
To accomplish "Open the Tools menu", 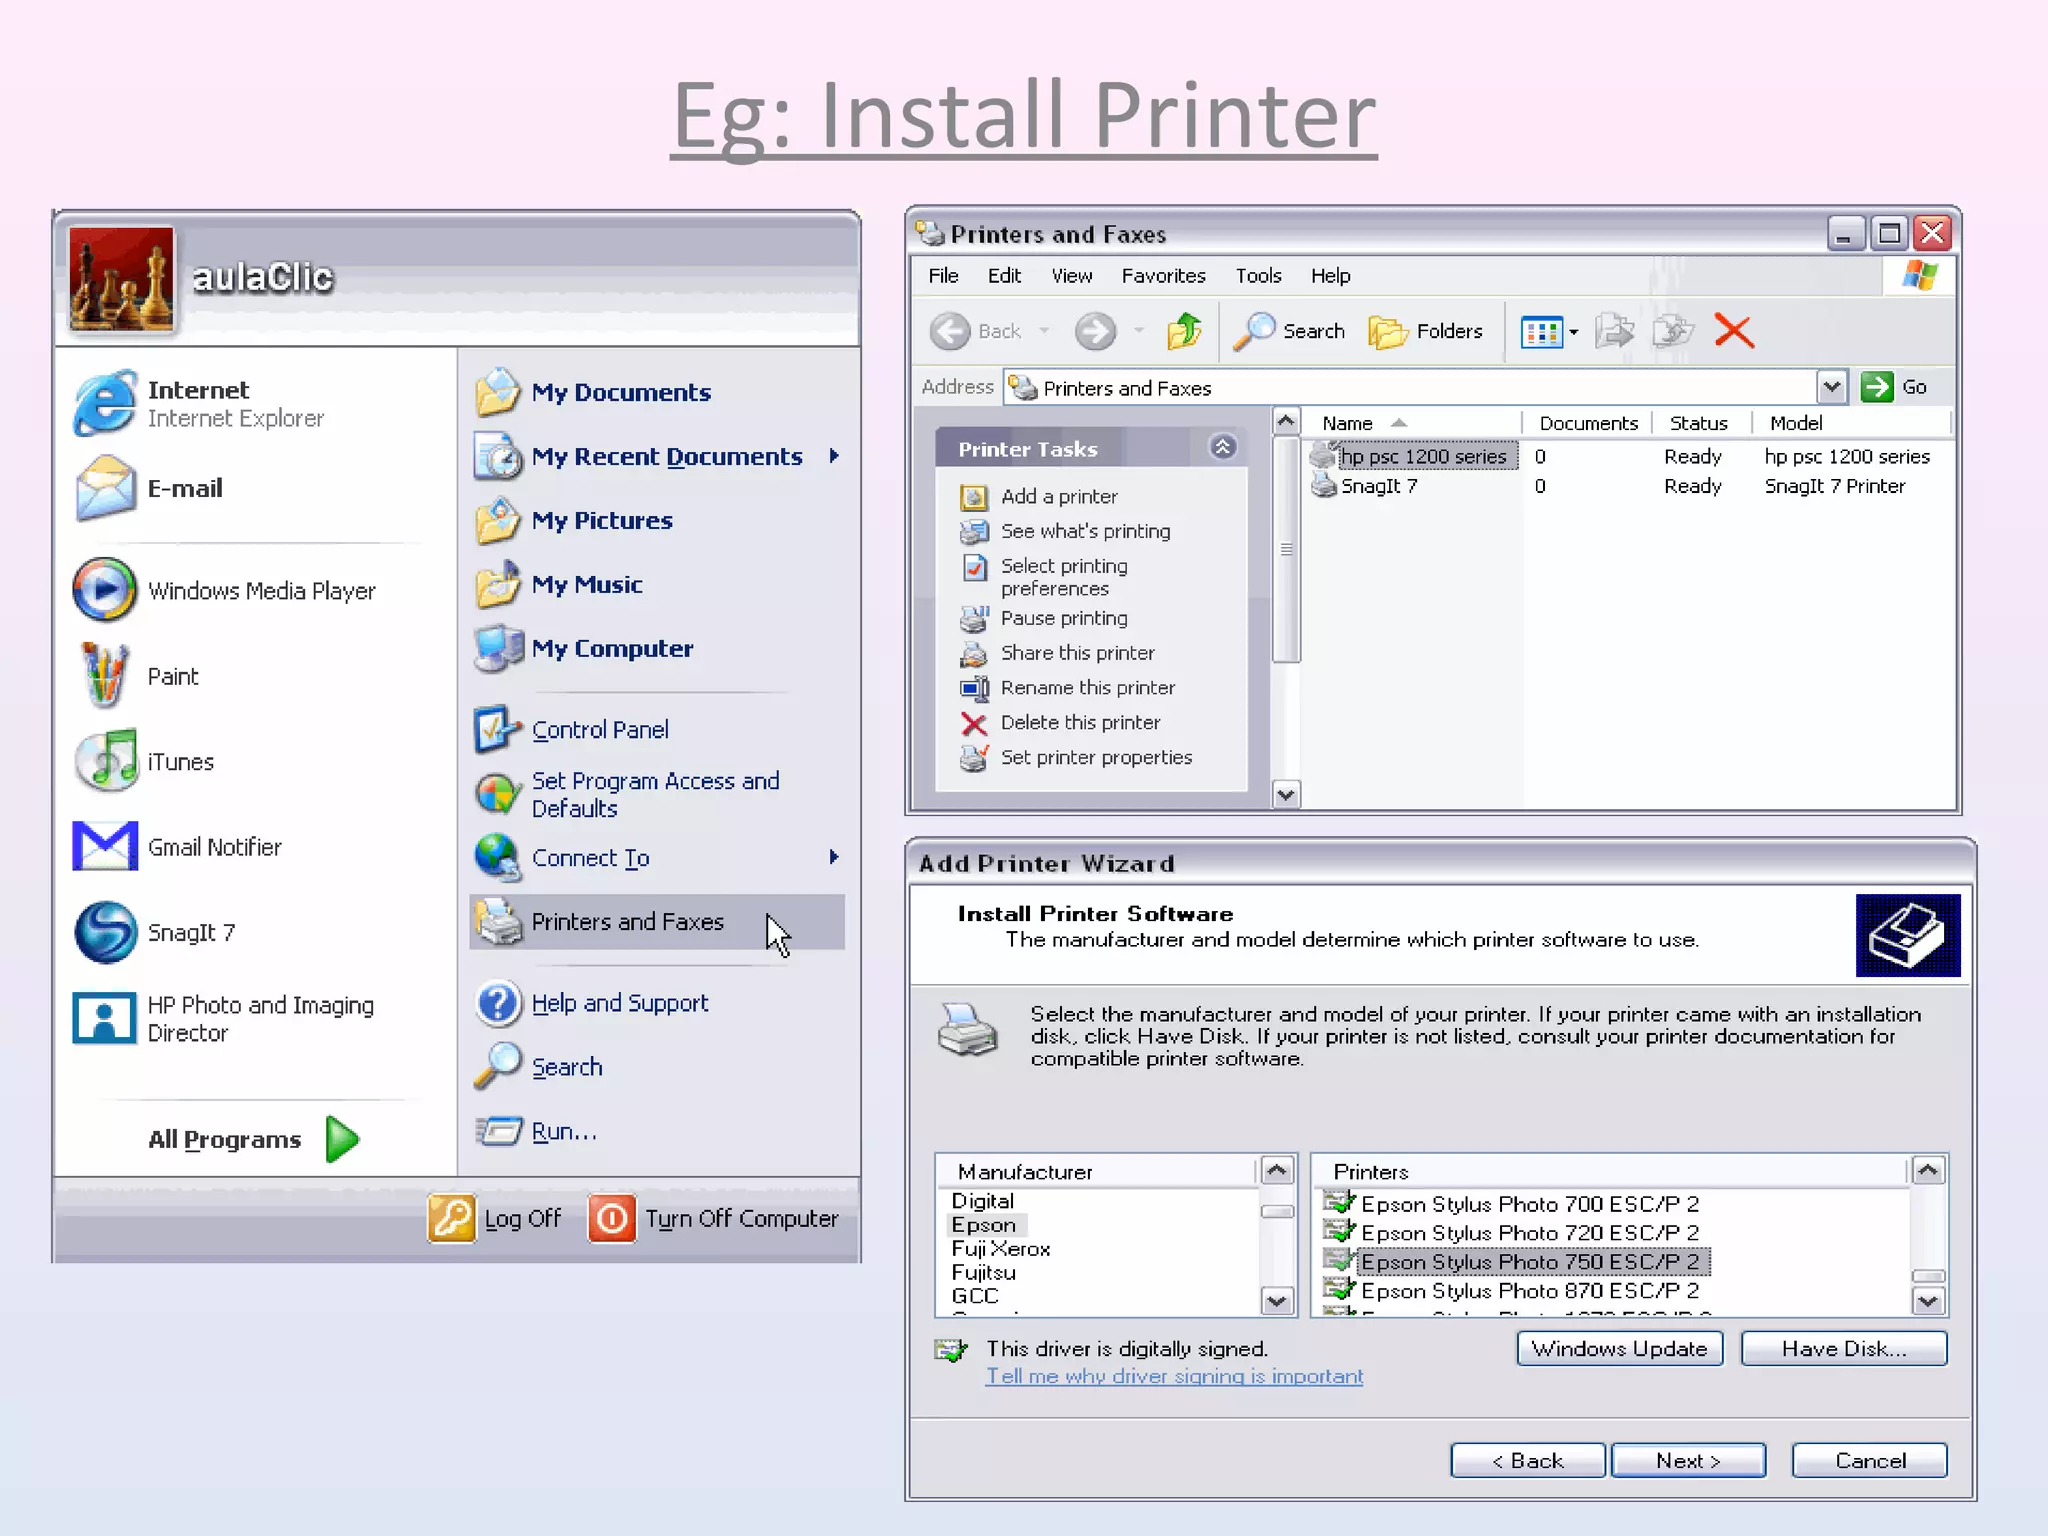I will (x=1258, y=275).
